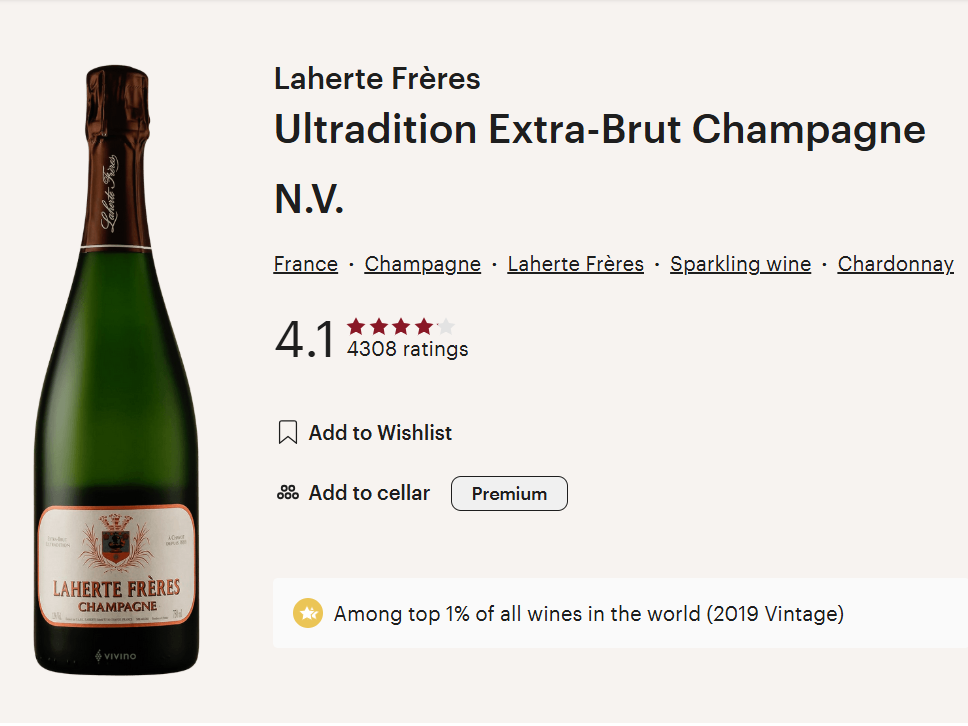Screen dimensions: 968x726
Task: Click the top 1% of wines banner
Action: click(x=620, y=613)
